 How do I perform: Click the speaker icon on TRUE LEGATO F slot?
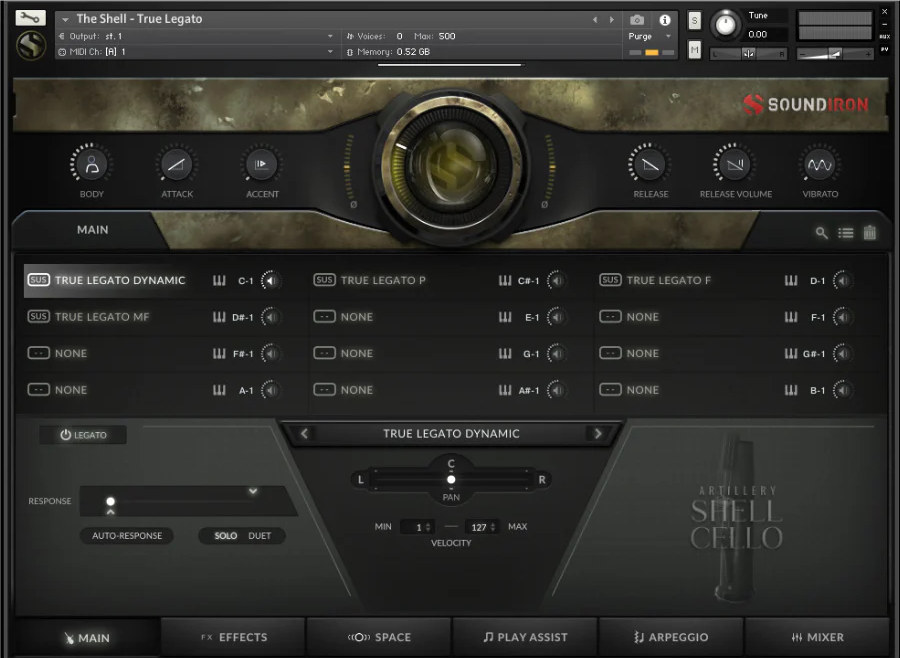841,280
